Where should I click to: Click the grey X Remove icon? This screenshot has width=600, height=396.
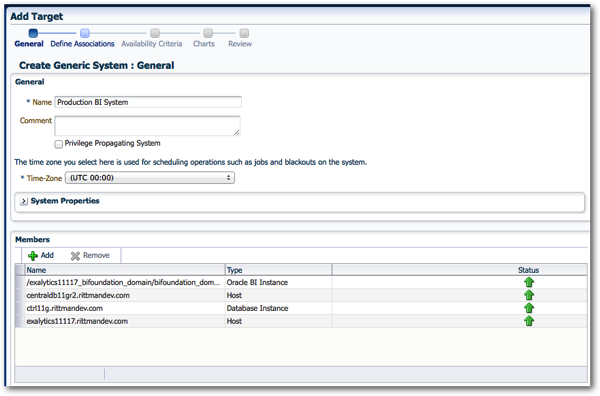75,256
